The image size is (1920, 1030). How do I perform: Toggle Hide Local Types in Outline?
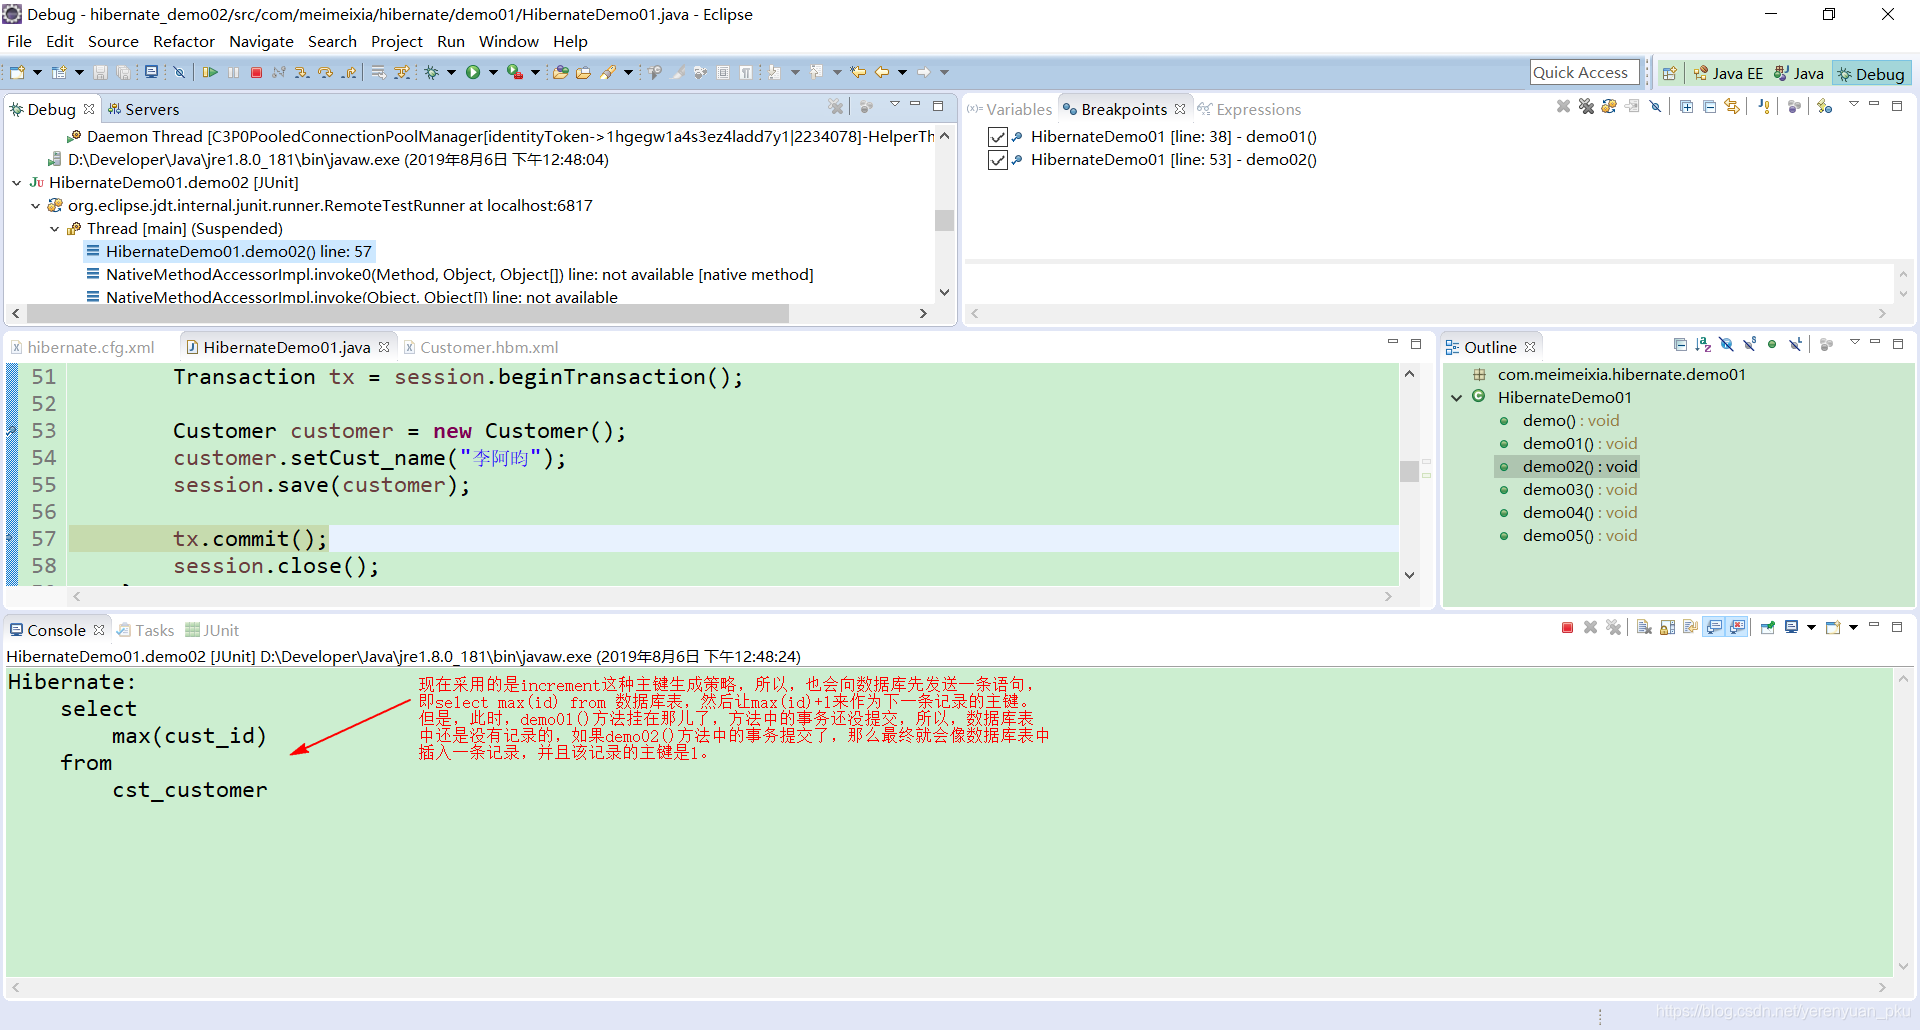pos(1795,345)
